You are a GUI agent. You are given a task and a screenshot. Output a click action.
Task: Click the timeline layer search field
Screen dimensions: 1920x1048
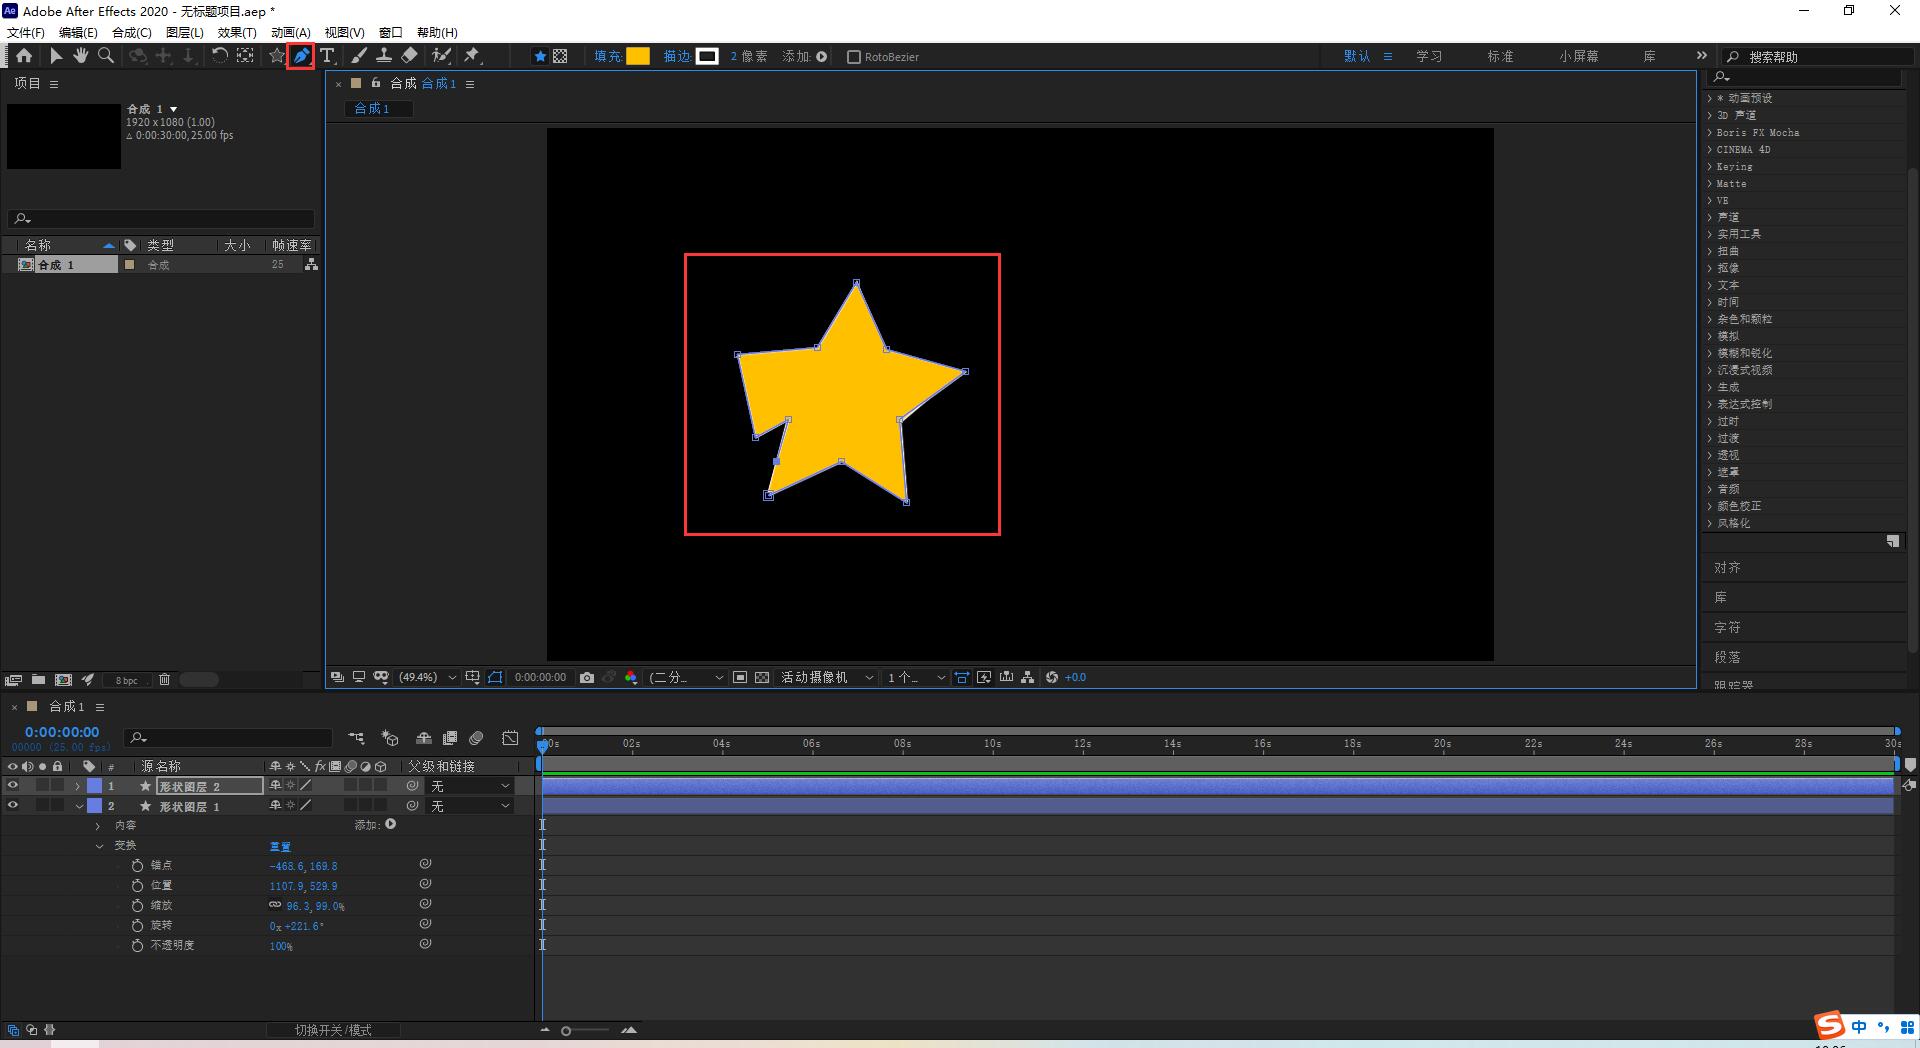coord(228,738)
